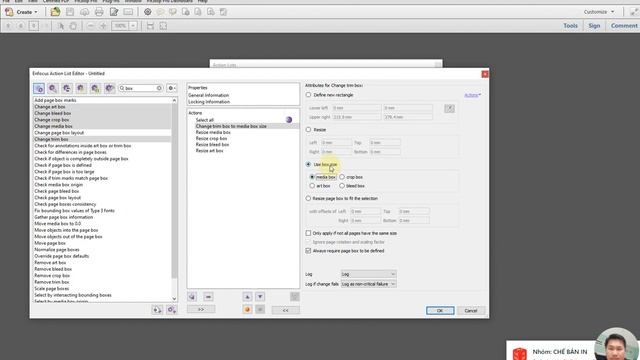Choose the media box radio option
This screenshot has width=640, height=360.
[x=312, y=177]
